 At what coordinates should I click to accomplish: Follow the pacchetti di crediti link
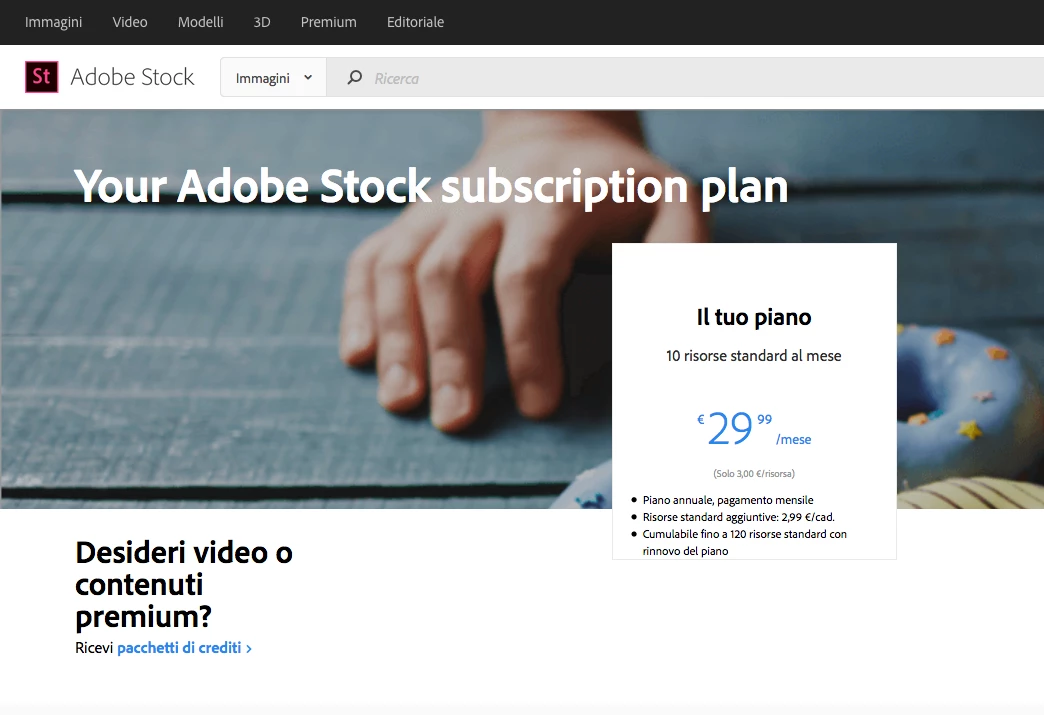[x=179, y=648]
